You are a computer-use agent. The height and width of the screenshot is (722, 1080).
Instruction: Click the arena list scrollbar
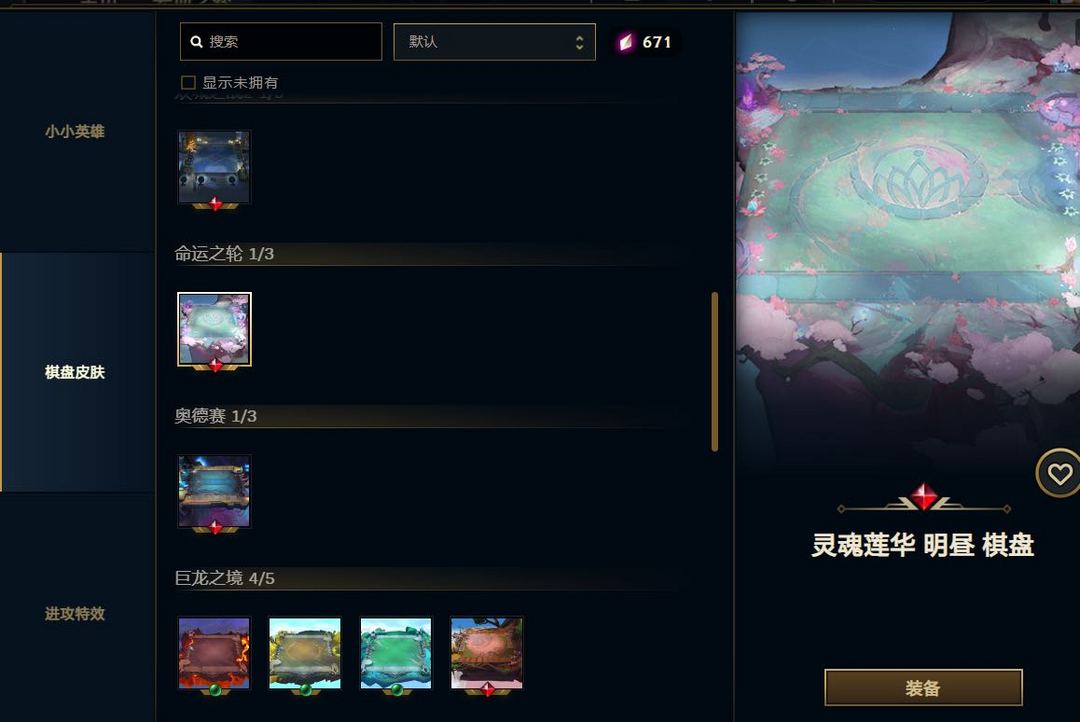click(715, 372)
